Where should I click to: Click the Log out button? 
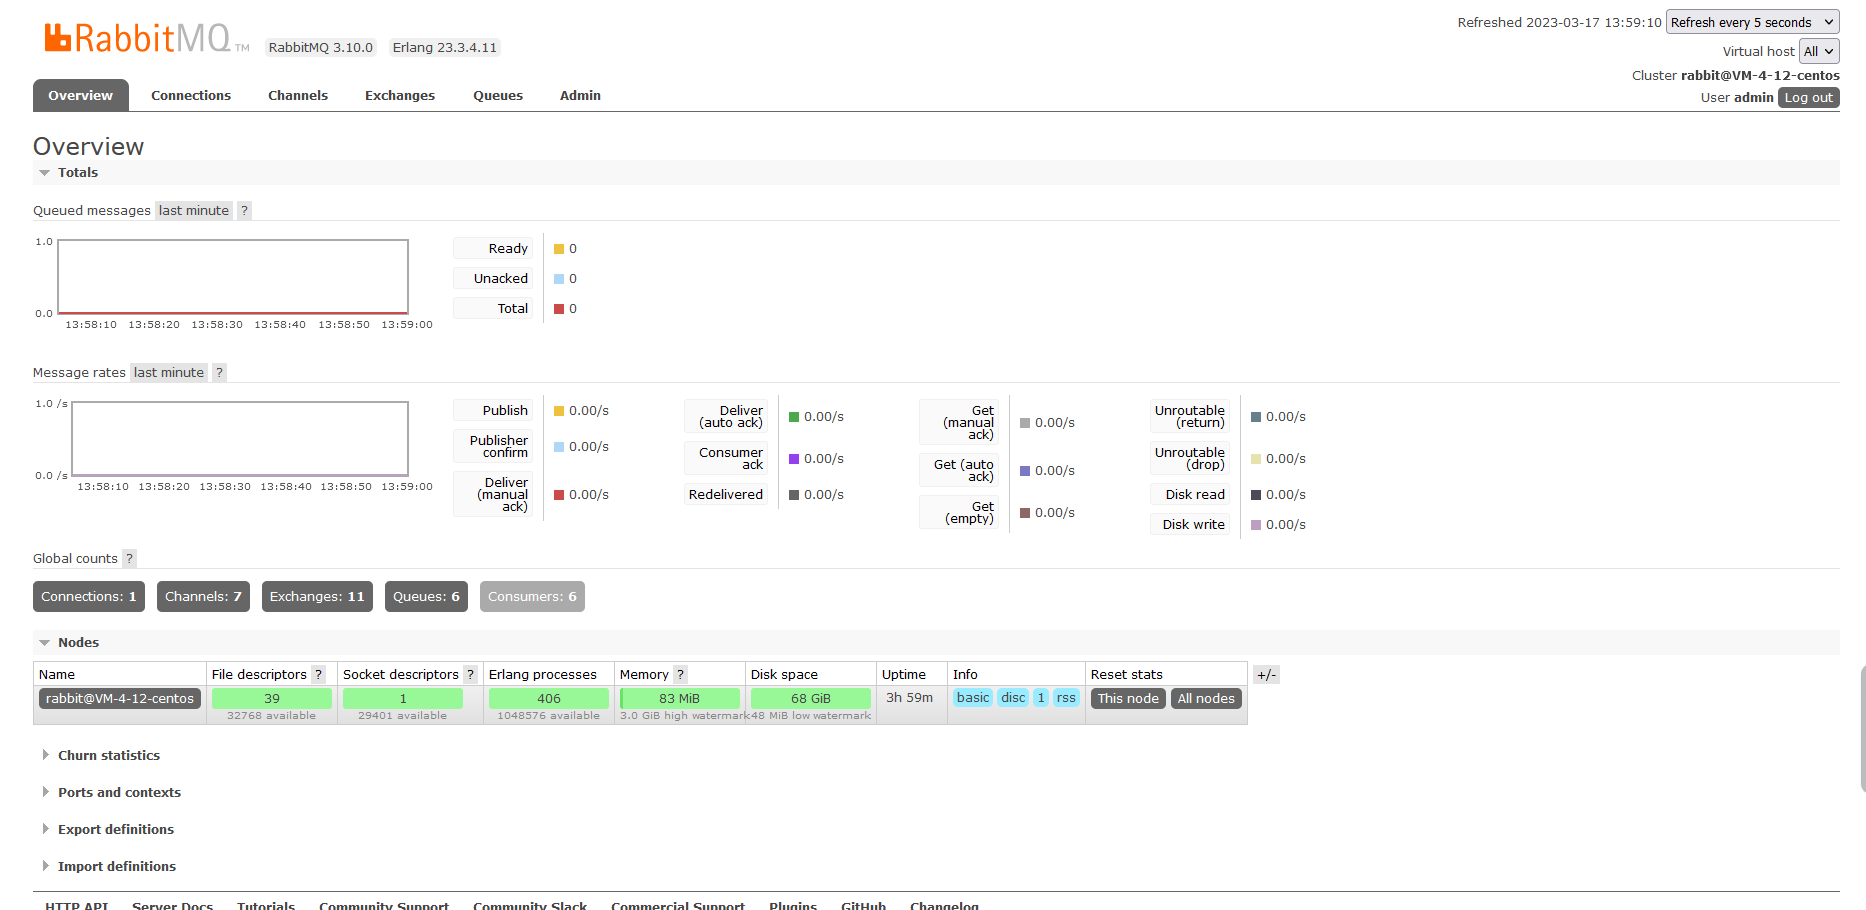point(1809,97)
